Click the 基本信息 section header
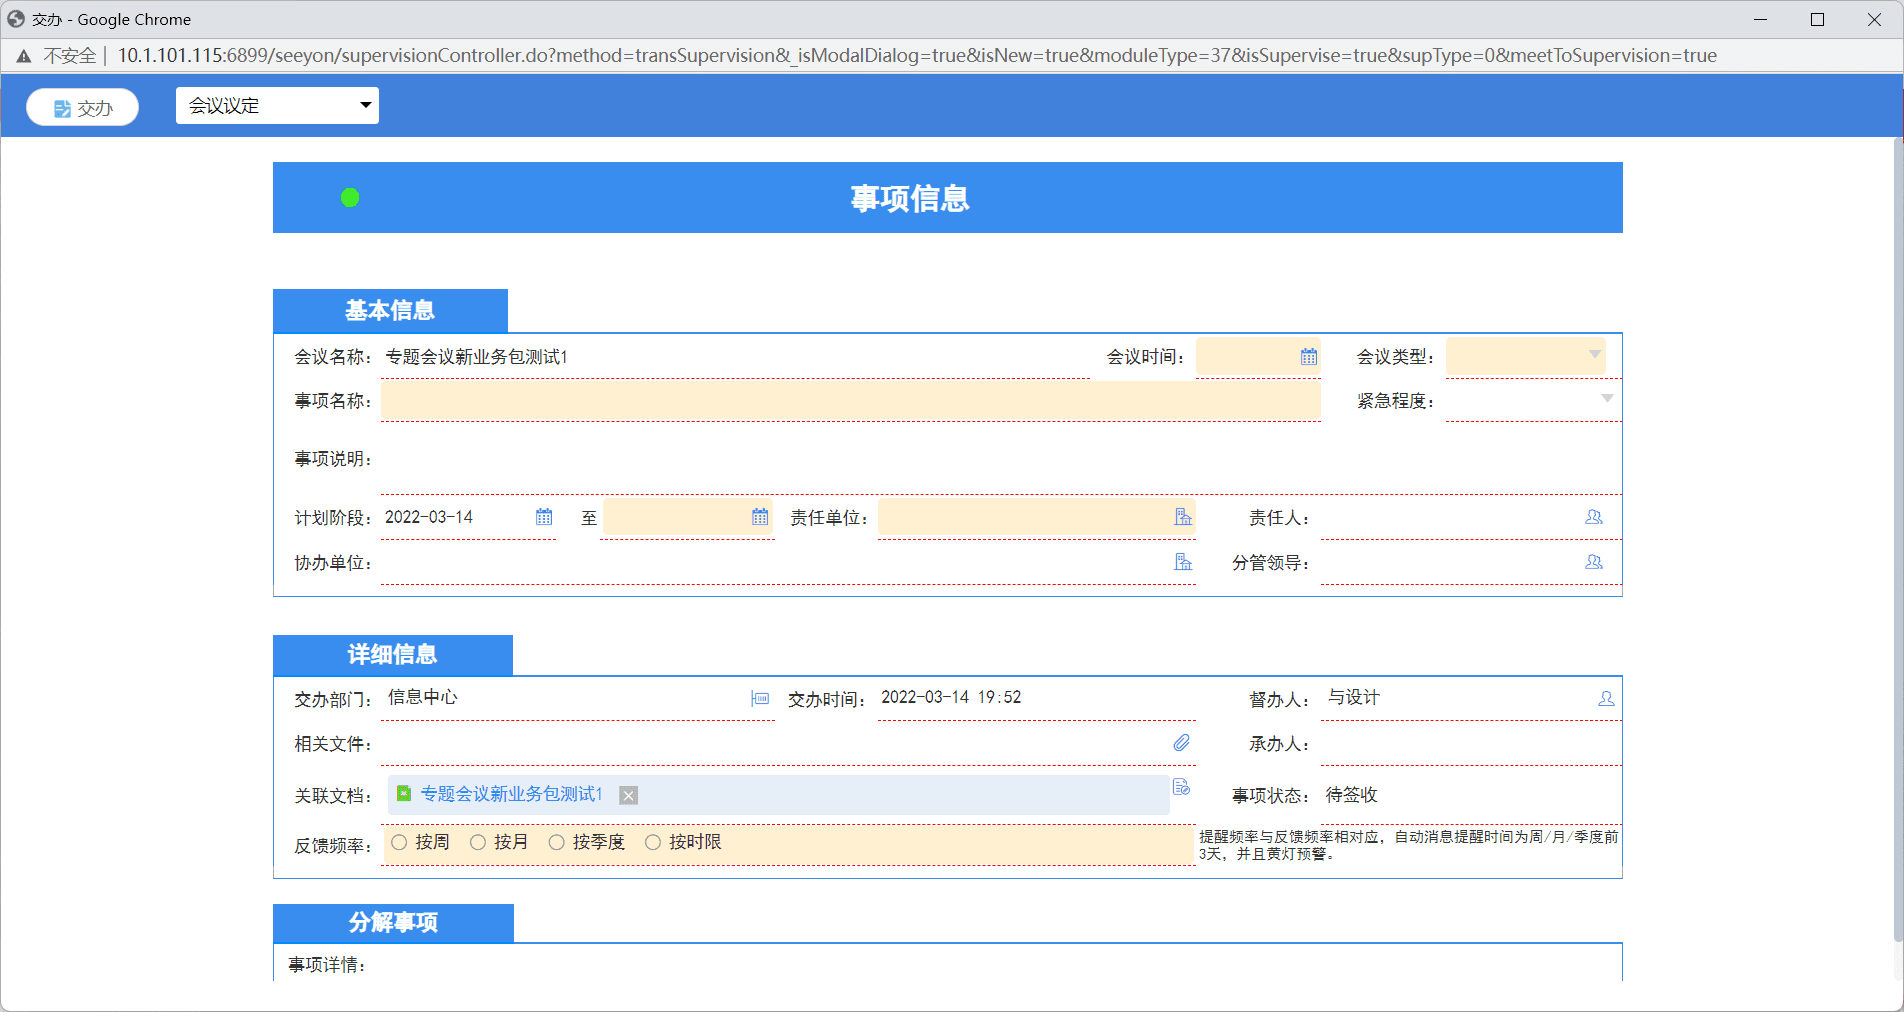 pyautogui.click(x=390, y=311)
